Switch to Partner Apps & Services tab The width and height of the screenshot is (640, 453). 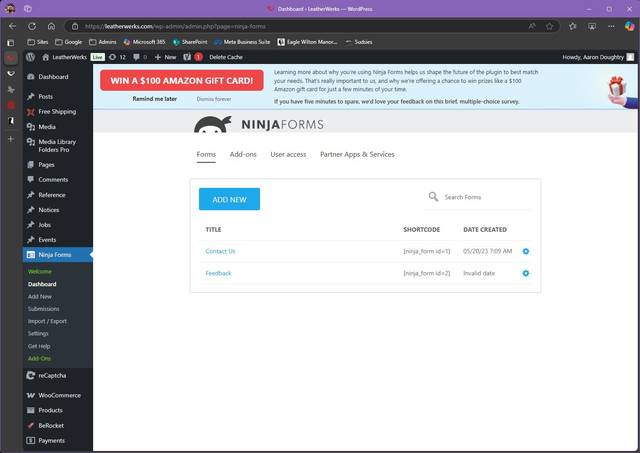pos(357,154)
